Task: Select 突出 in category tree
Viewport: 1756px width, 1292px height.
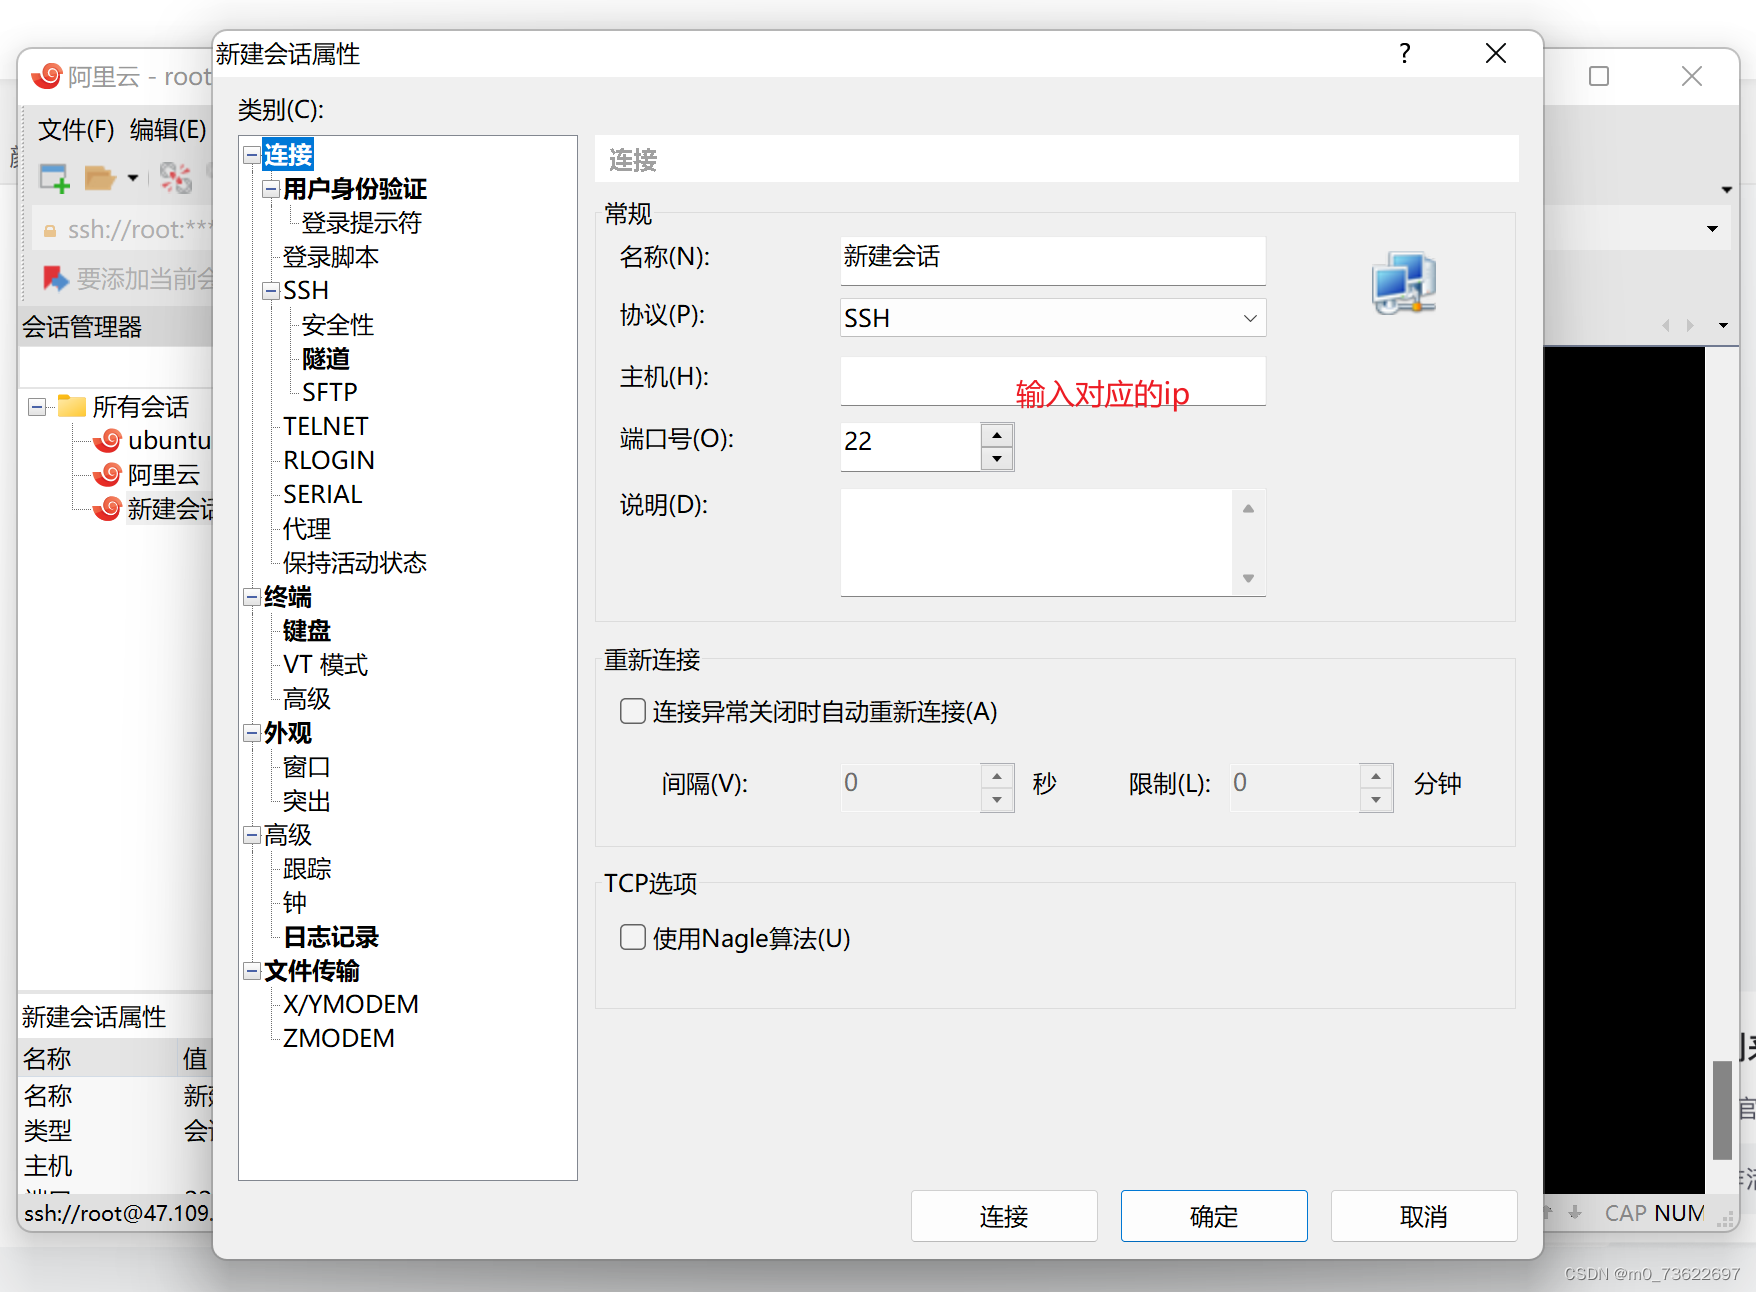Action: tap(306, 801)
